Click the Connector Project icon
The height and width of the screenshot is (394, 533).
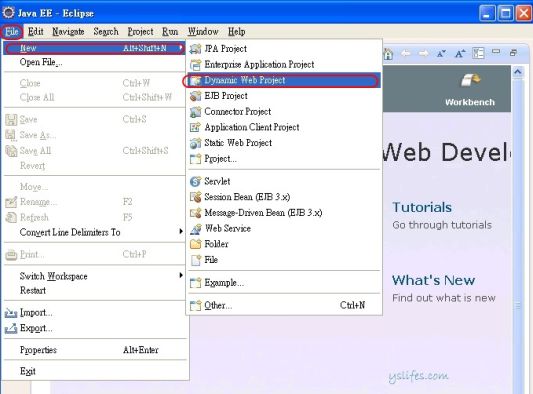pos(195,112)
